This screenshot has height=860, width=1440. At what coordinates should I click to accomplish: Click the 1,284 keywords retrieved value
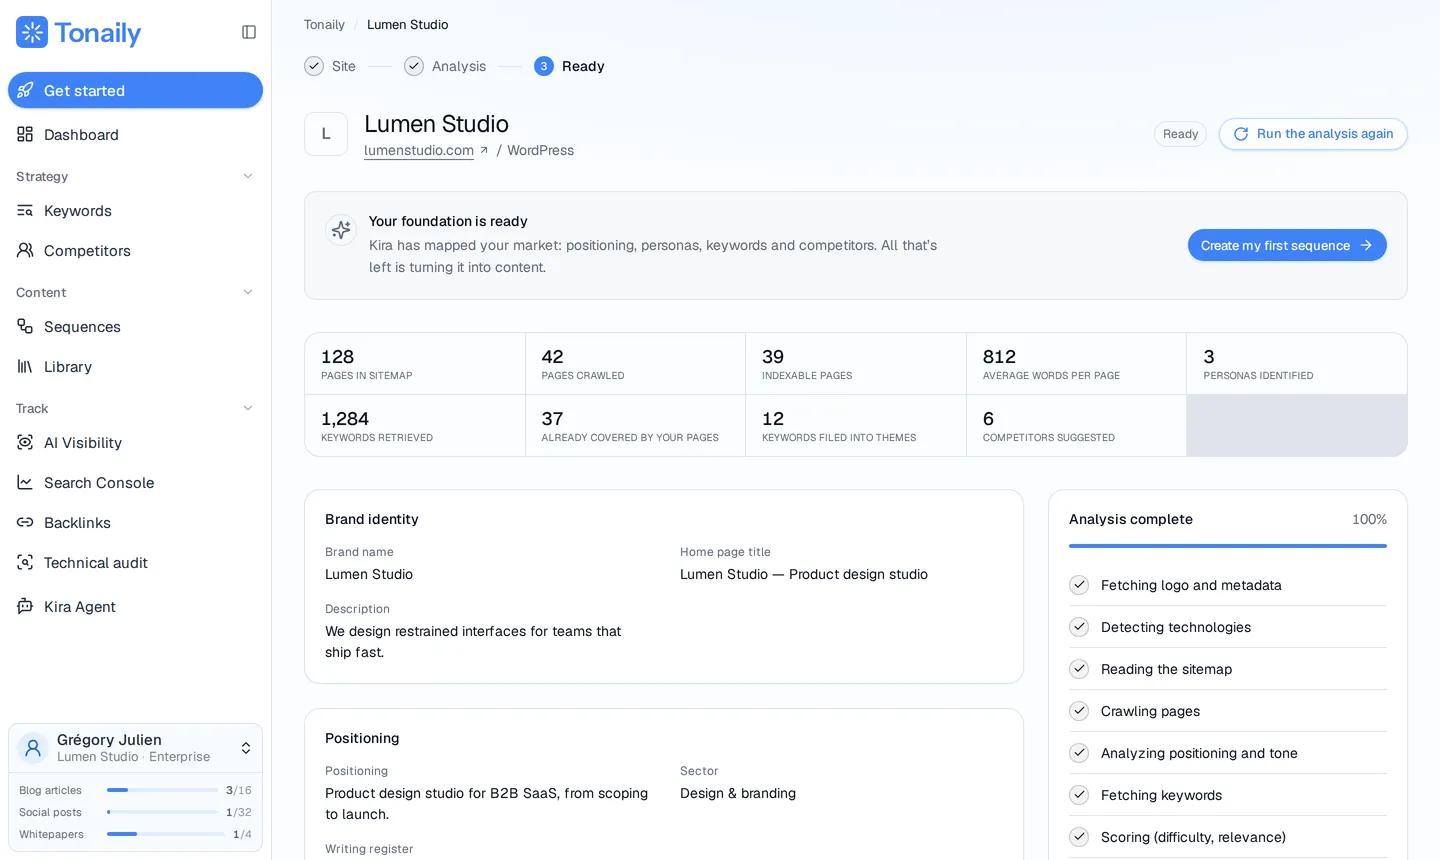[345, 419]
